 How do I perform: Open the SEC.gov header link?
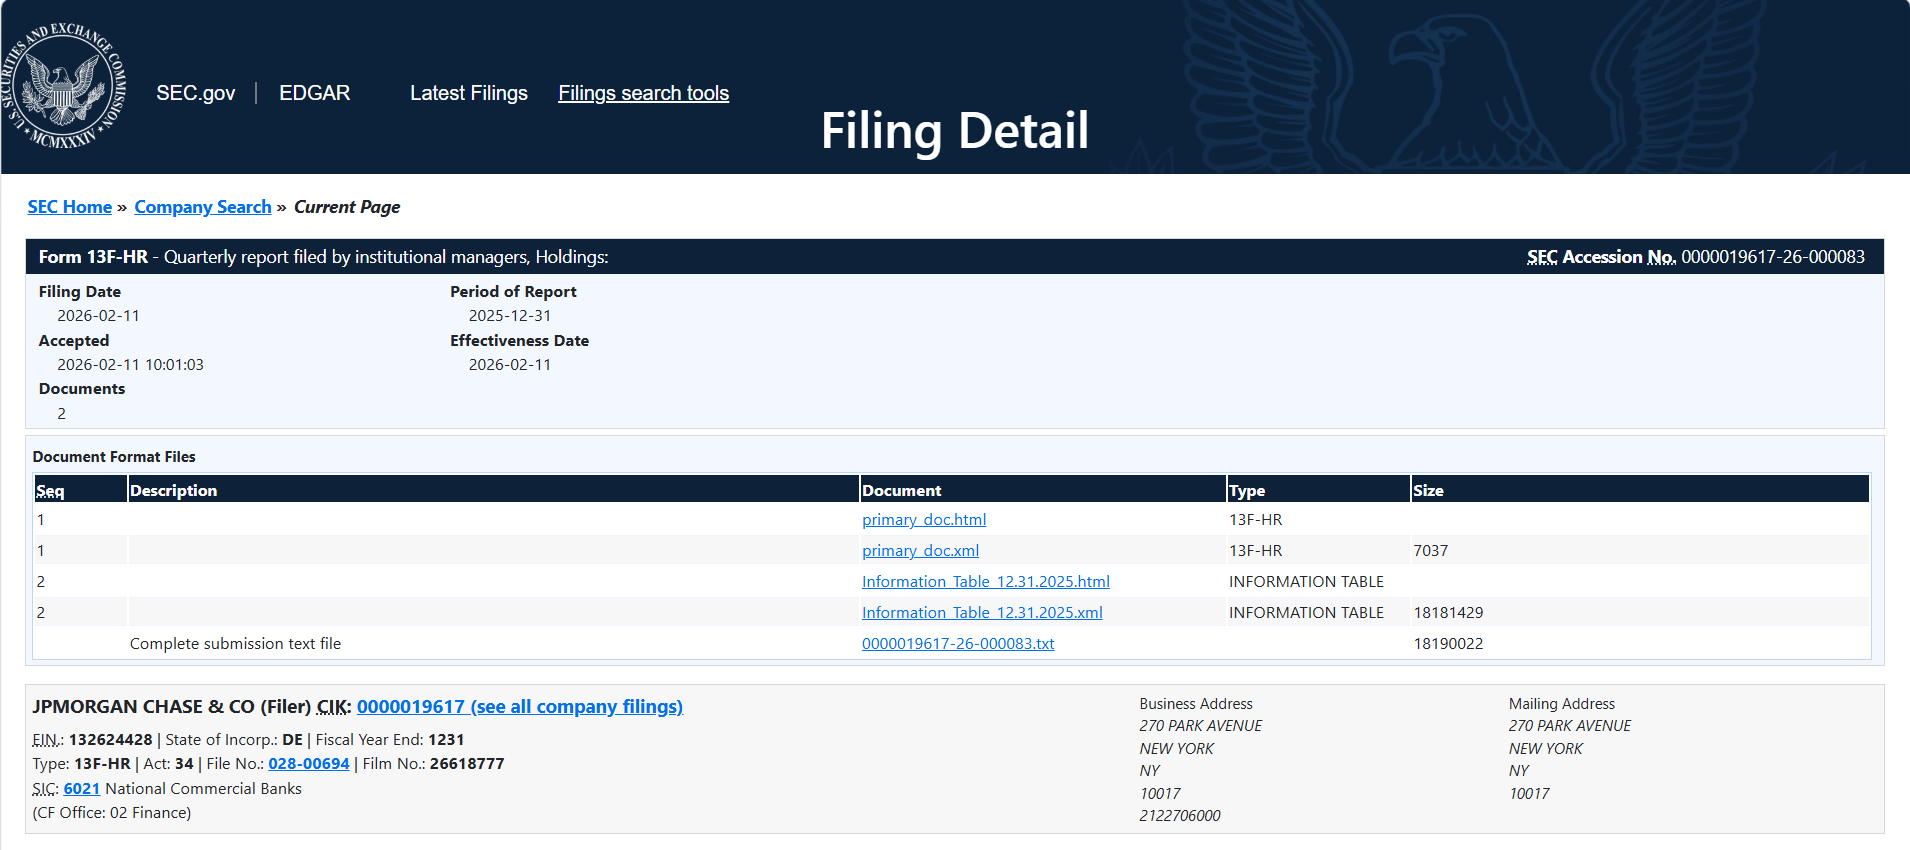coord(196,93)
